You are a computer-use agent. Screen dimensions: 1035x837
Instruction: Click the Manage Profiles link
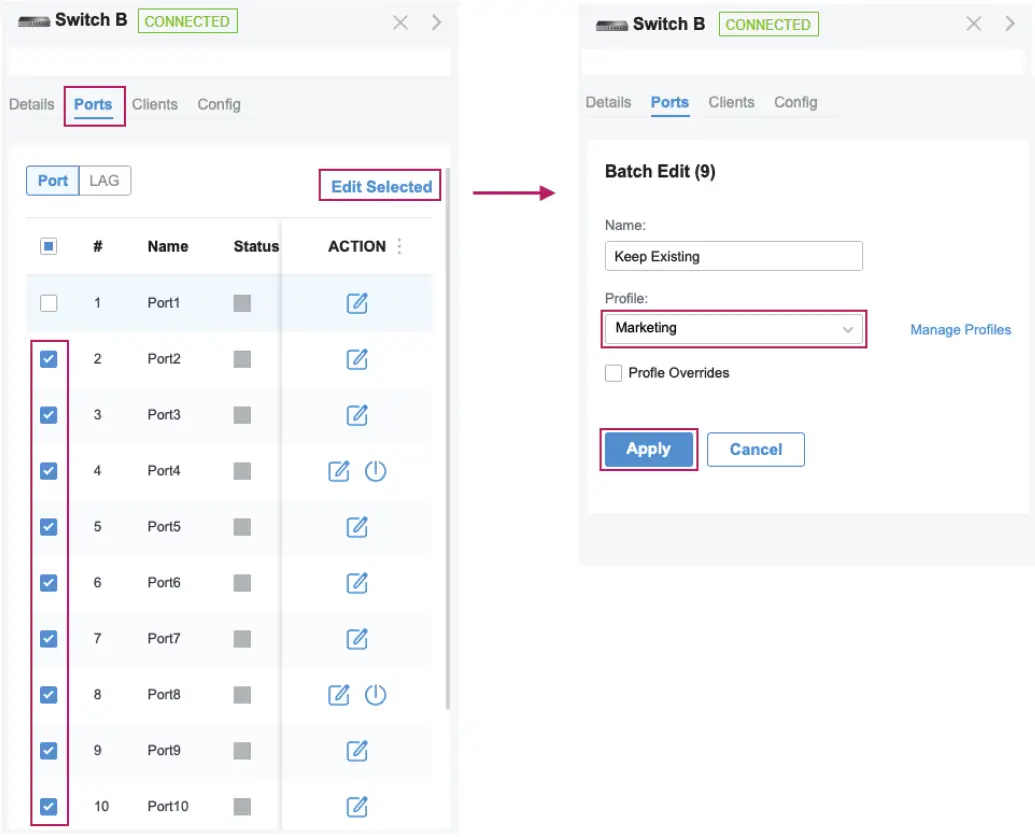[960, 329]
